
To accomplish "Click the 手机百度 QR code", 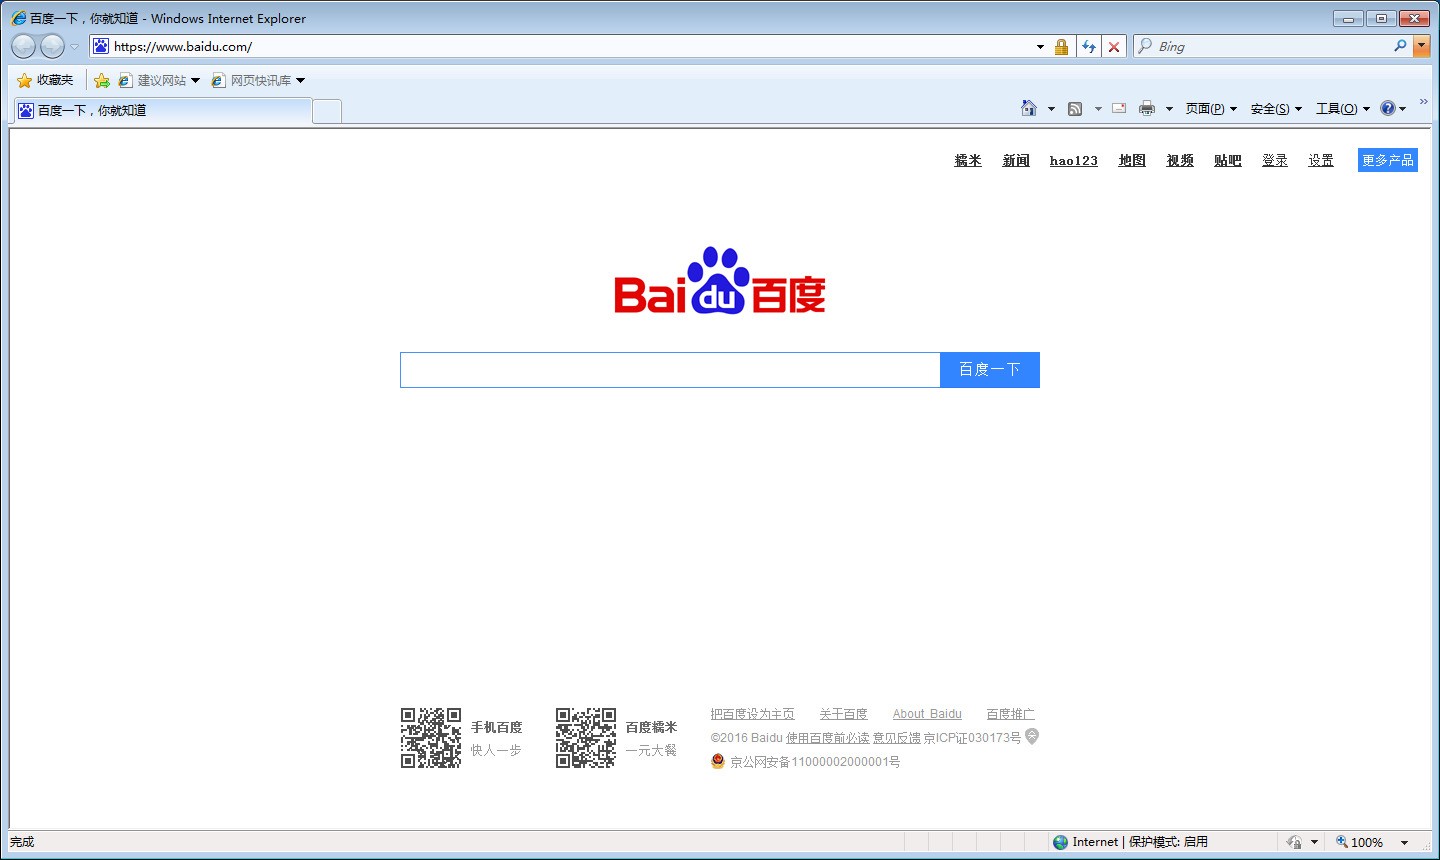I will pos(431,738).
